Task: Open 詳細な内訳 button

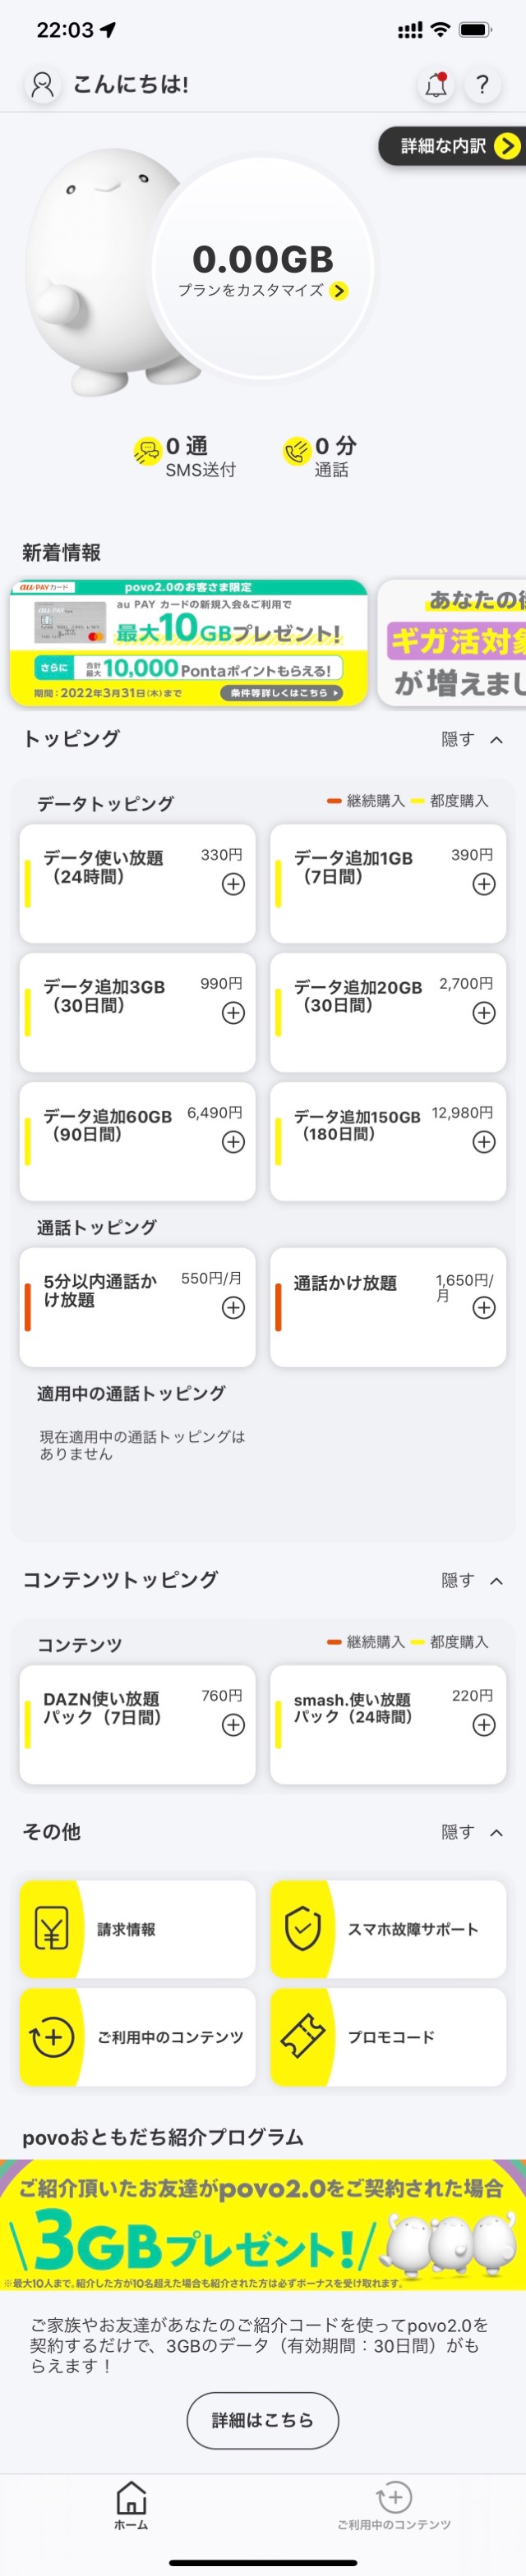Action: point(452,146)
